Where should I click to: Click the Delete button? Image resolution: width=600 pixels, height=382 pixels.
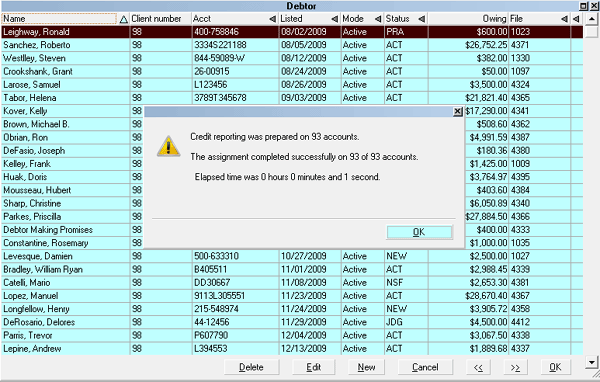251,367
